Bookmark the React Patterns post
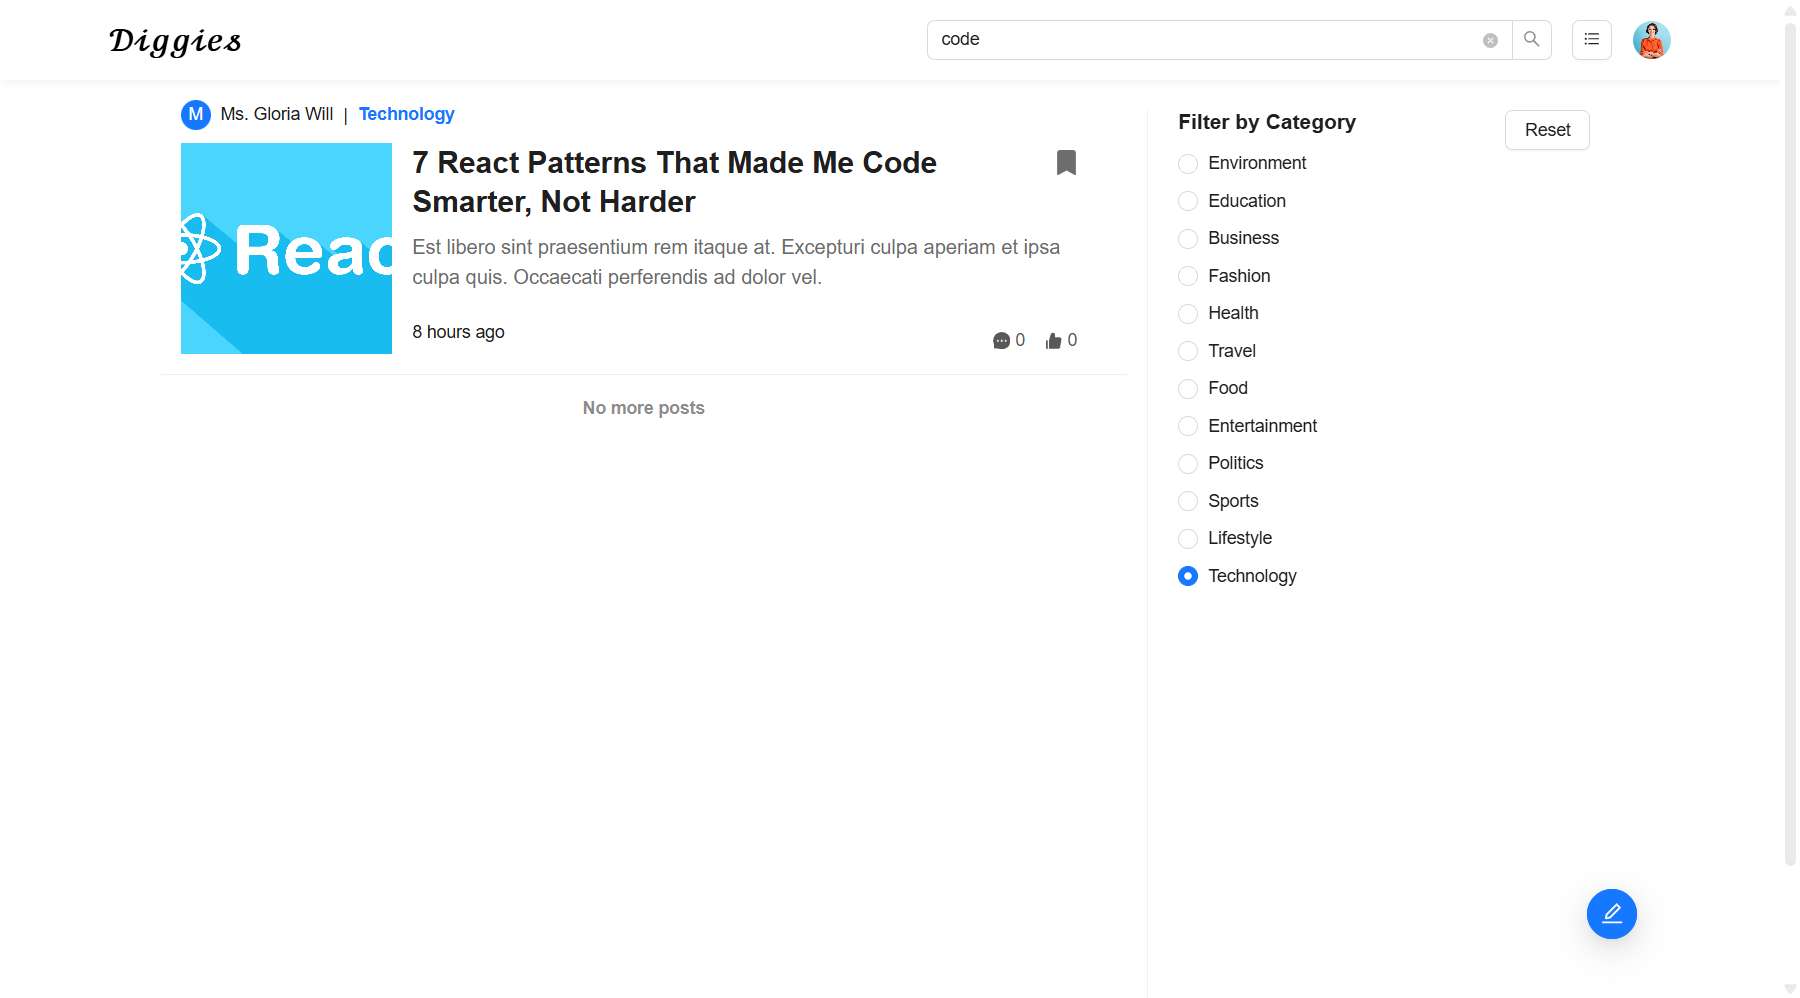Viewport: 1800px width, 998px height. coord(1066,163)
